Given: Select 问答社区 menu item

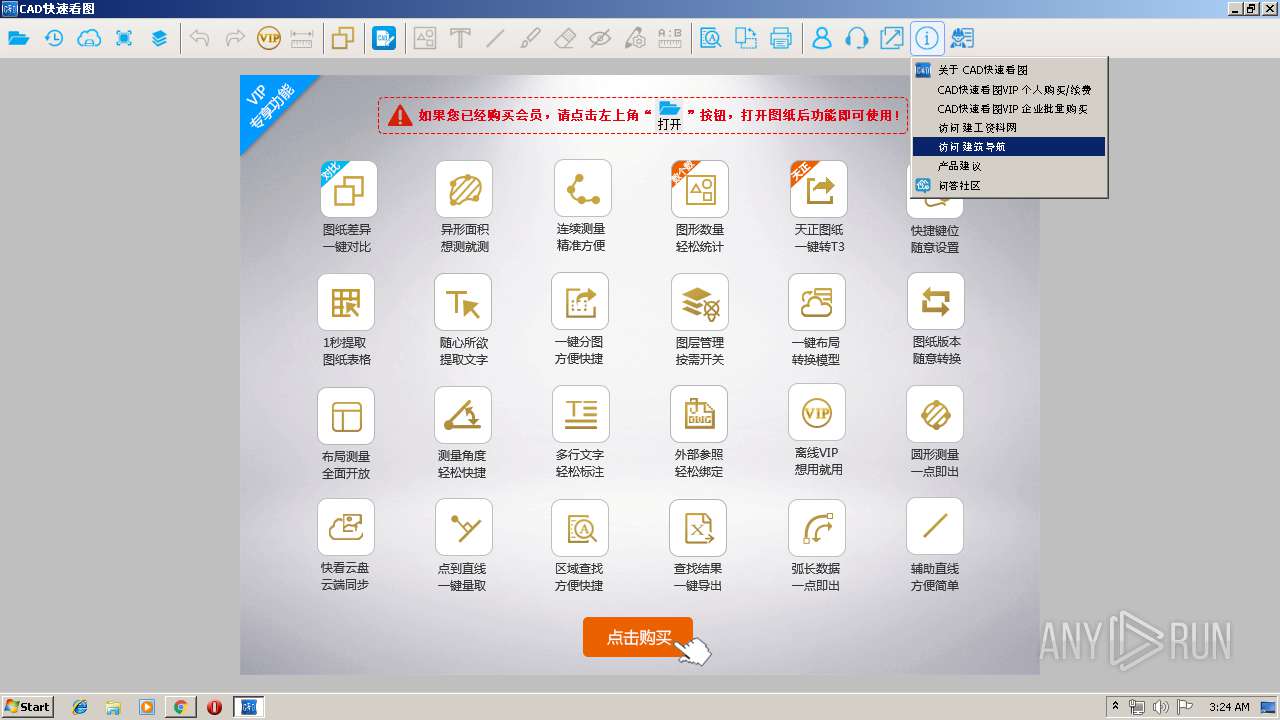Looking at the screenshot, I should click(x=1009, y=185).
